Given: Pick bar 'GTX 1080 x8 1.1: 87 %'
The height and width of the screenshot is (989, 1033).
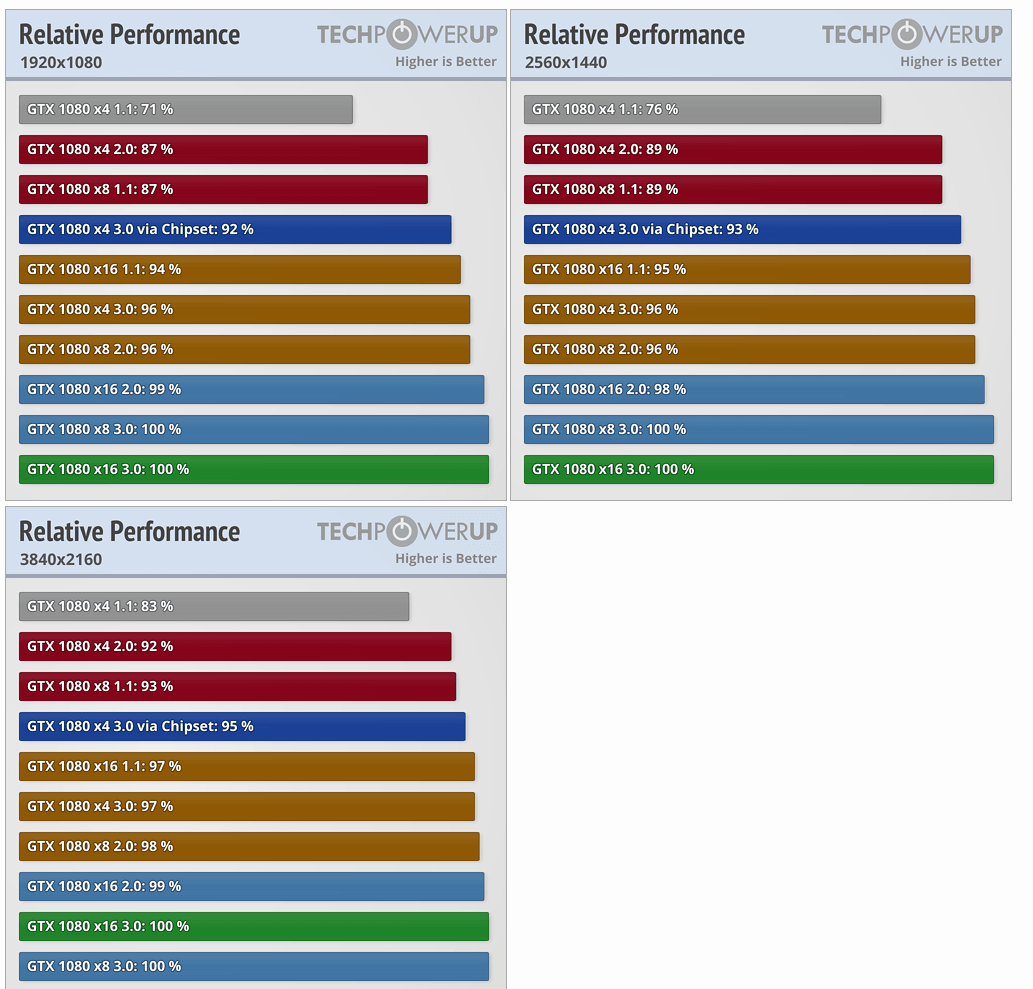Looking at the screenshot, I should point(223,190).
